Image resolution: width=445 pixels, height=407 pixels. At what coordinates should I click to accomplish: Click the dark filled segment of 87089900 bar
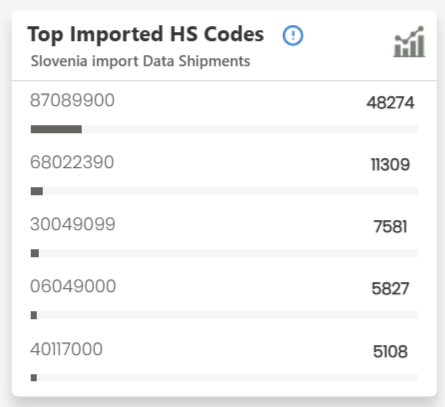click(x=56, y=129)
